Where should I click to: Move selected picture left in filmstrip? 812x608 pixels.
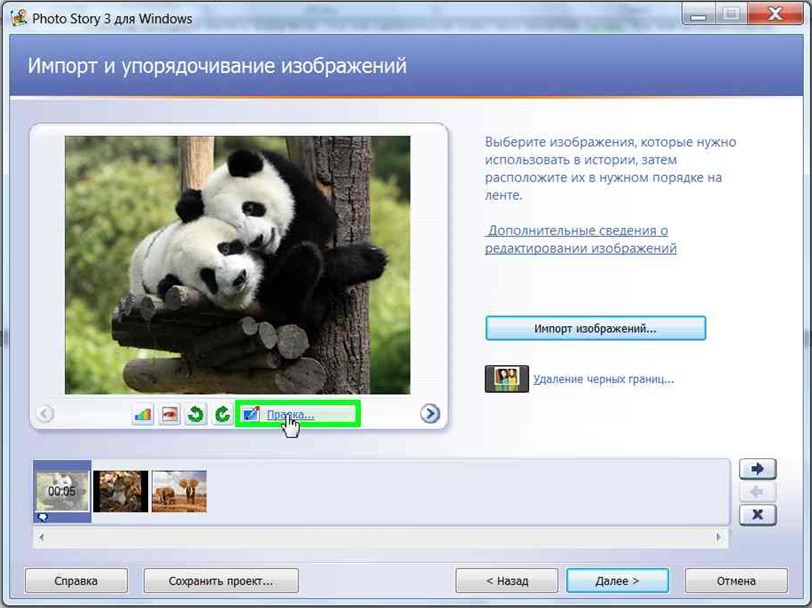point(758,492)
